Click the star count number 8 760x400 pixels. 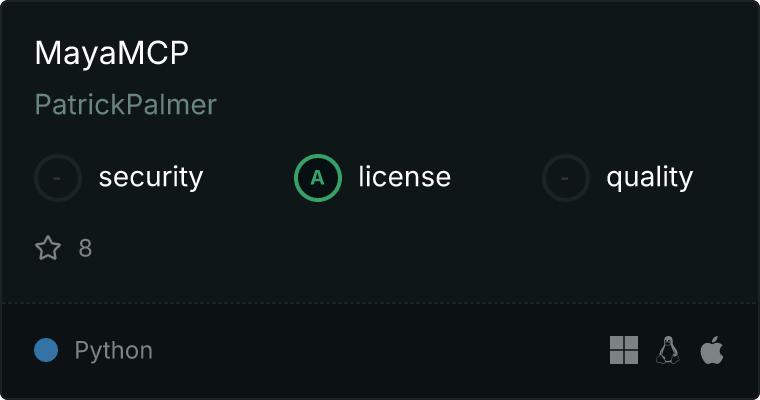(85, 248)
